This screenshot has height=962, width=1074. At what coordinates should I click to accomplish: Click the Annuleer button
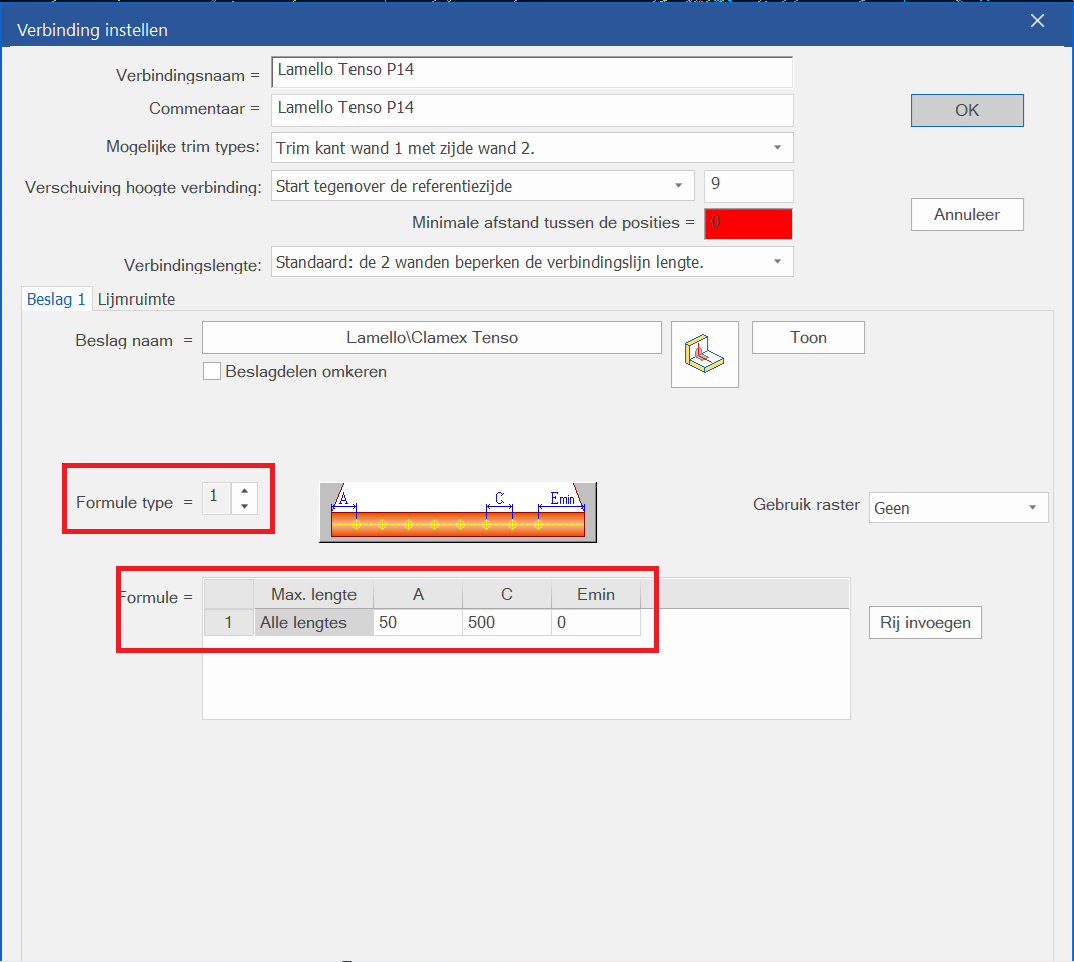[967, 214]
